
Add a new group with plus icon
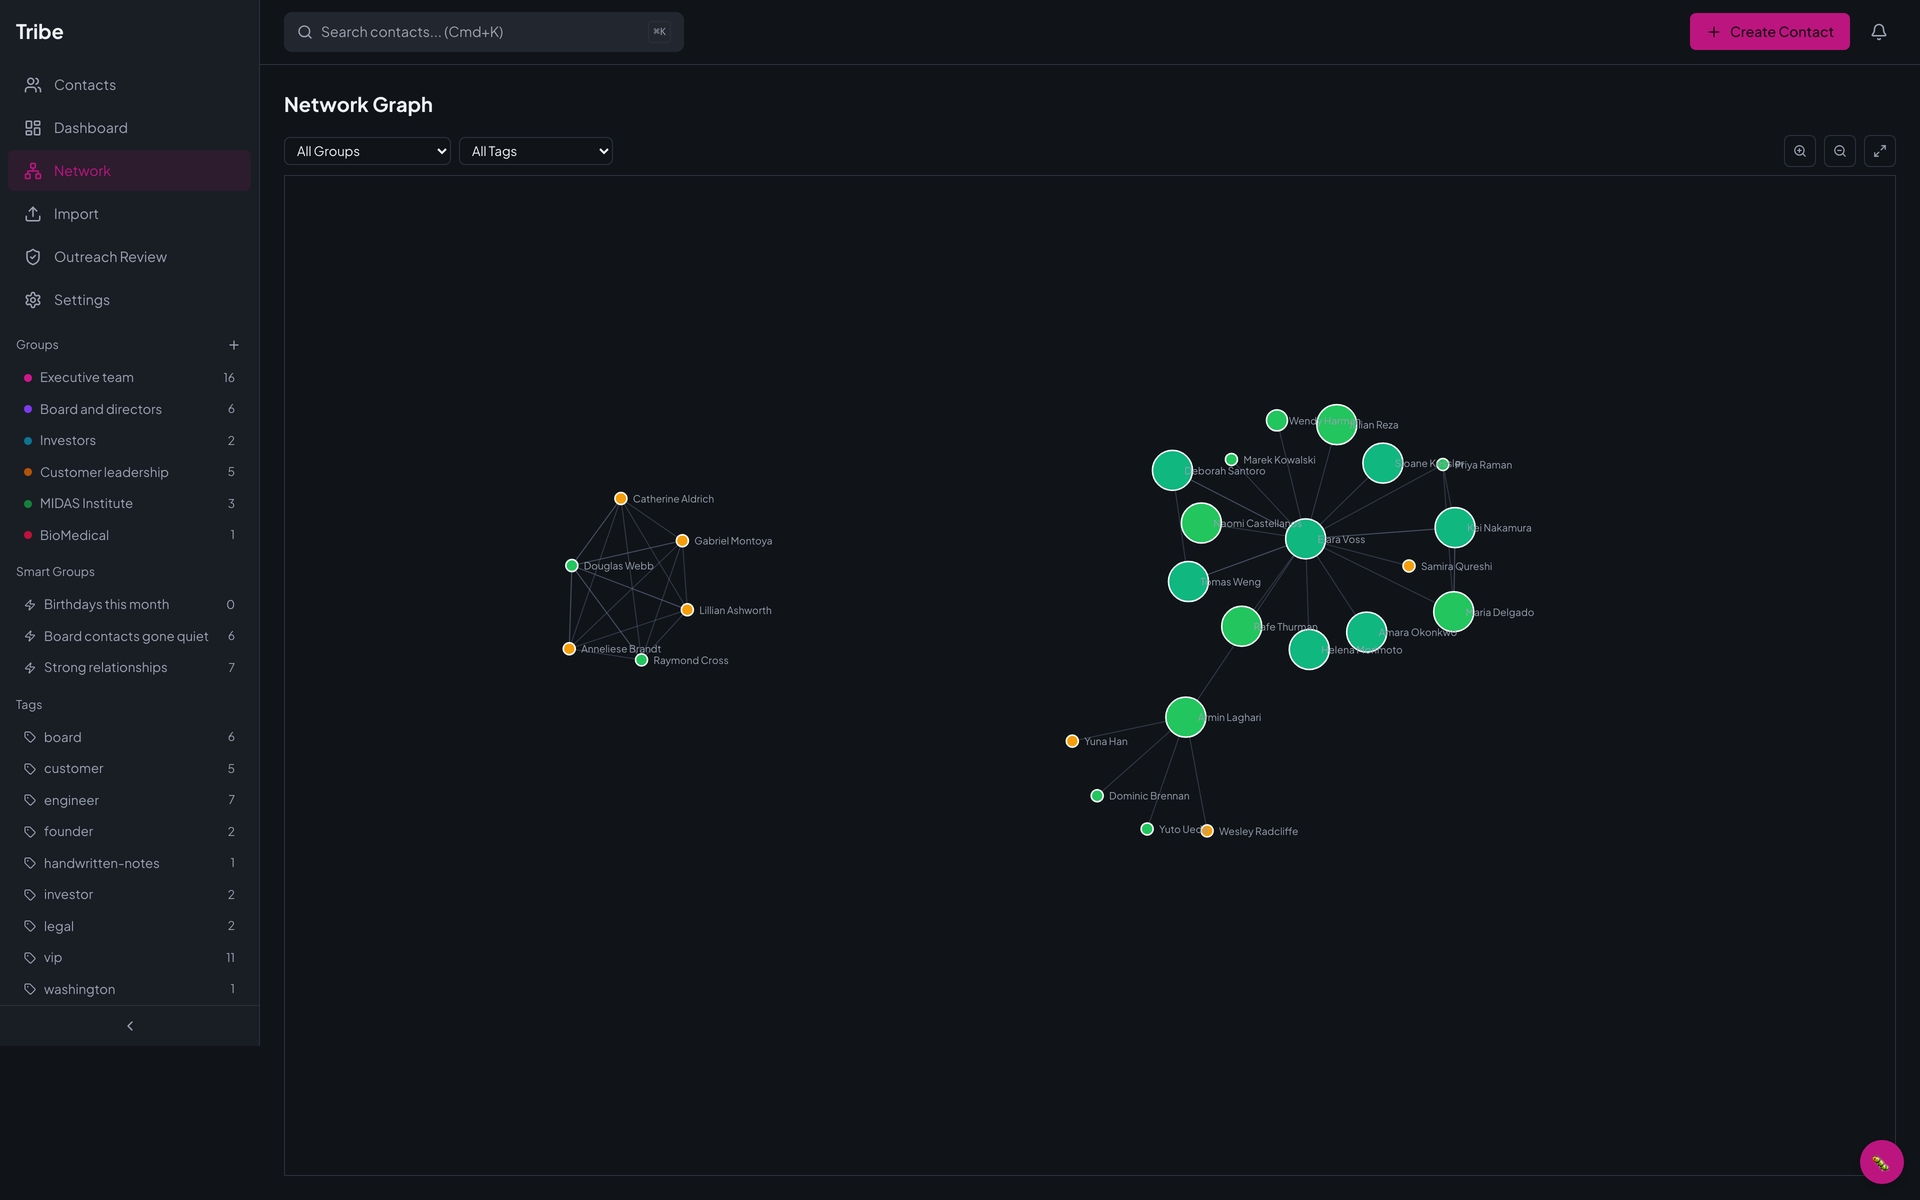tap(234, 345)
